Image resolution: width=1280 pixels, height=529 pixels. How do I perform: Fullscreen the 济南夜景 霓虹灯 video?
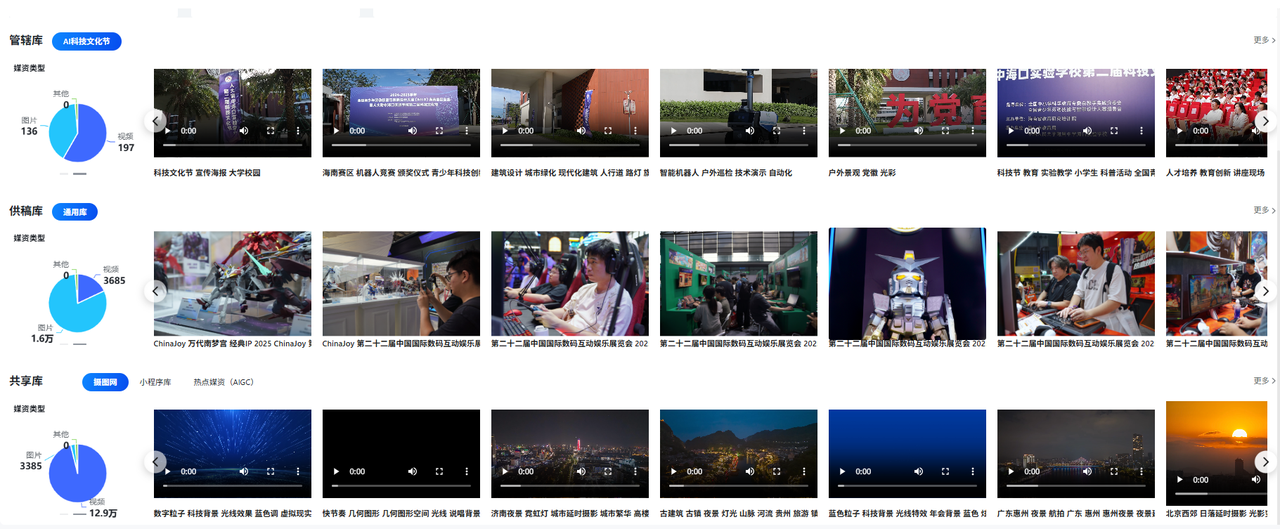tap(610, 472)
